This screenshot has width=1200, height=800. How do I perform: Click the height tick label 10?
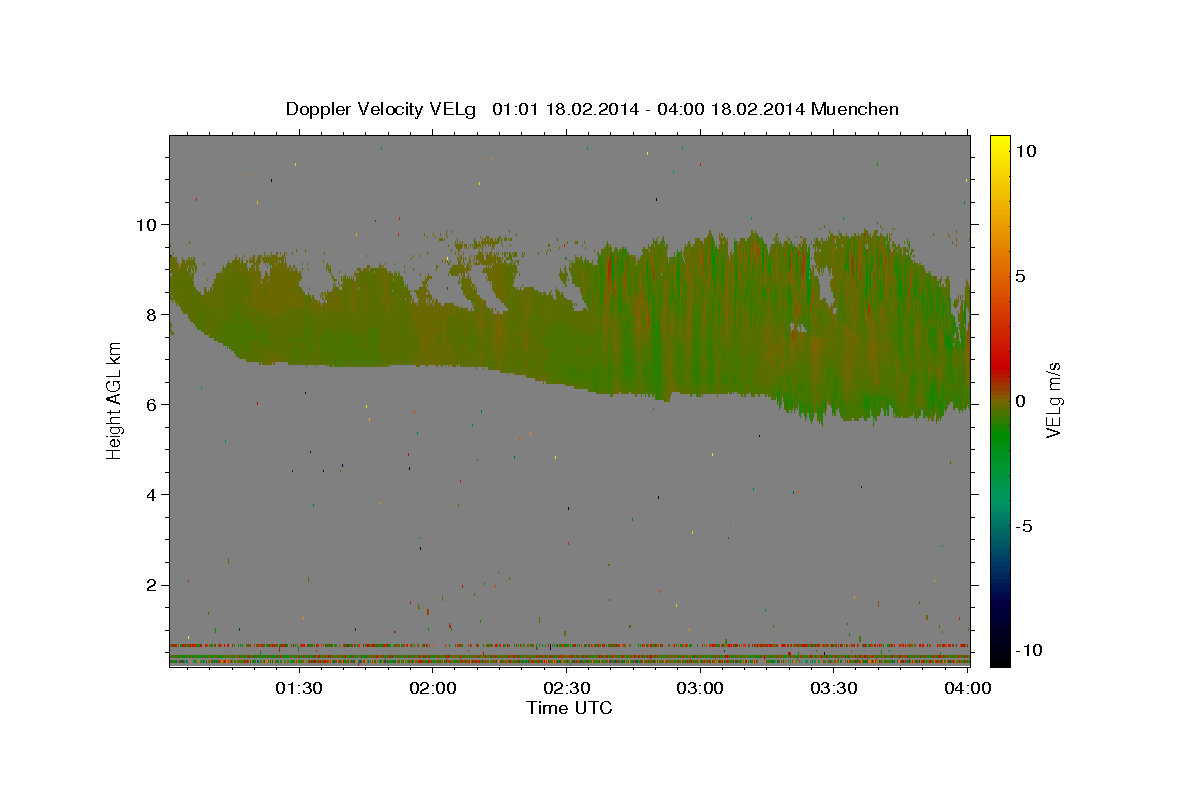147,224
